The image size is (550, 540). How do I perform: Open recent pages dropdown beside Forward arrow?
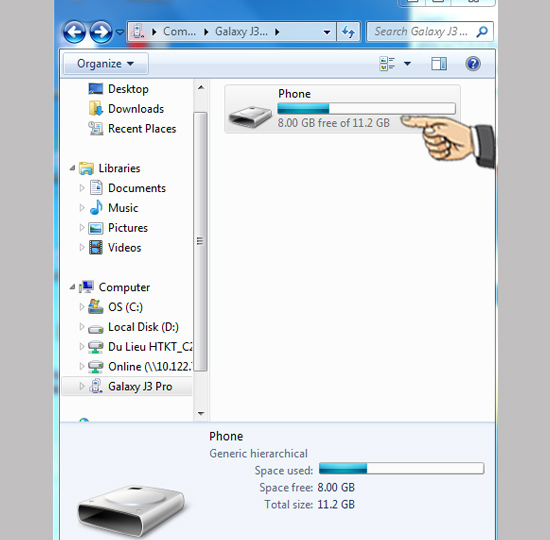120,32
